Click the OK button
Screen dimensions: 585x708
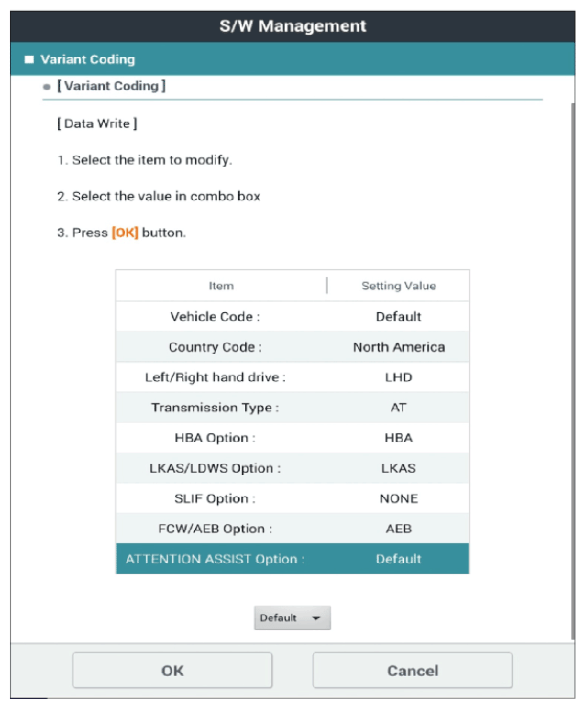pos(172,670)
